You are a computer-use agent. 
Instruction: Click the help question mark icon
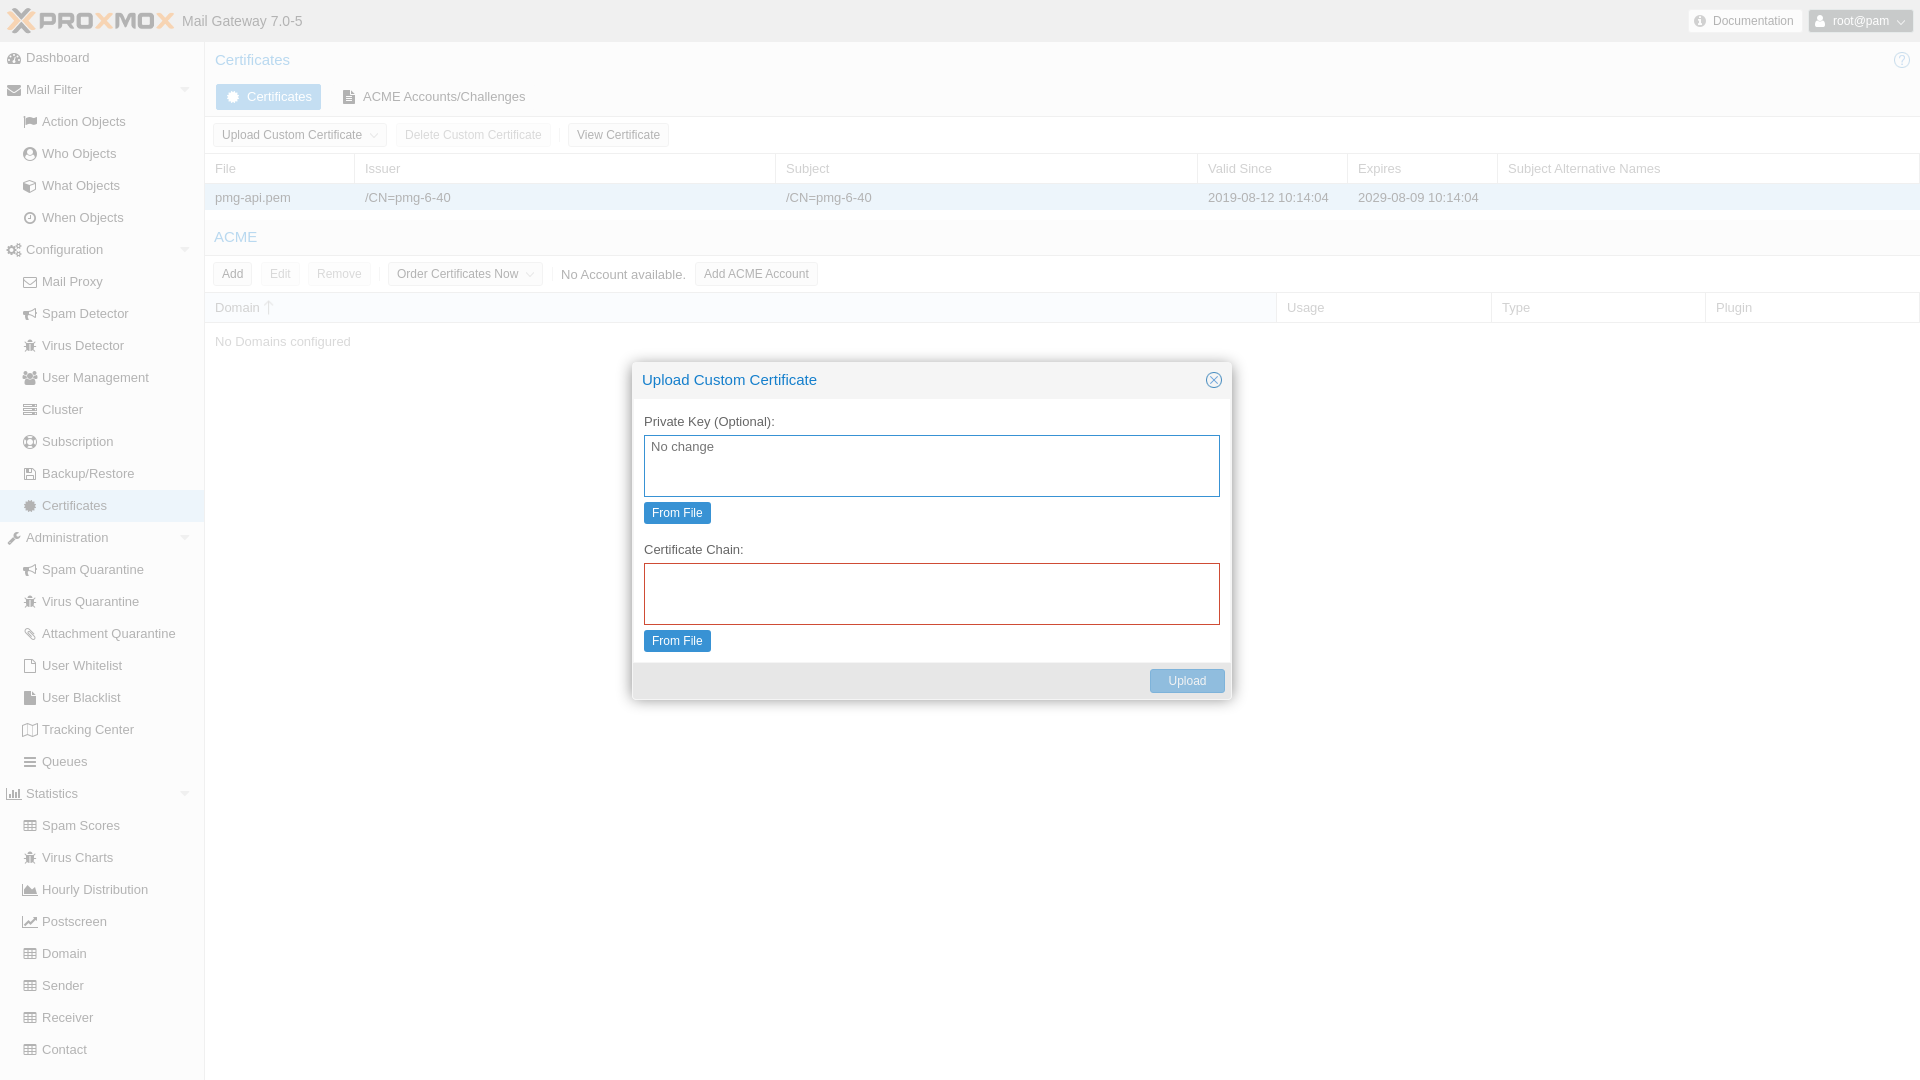tap(1901, 60)
